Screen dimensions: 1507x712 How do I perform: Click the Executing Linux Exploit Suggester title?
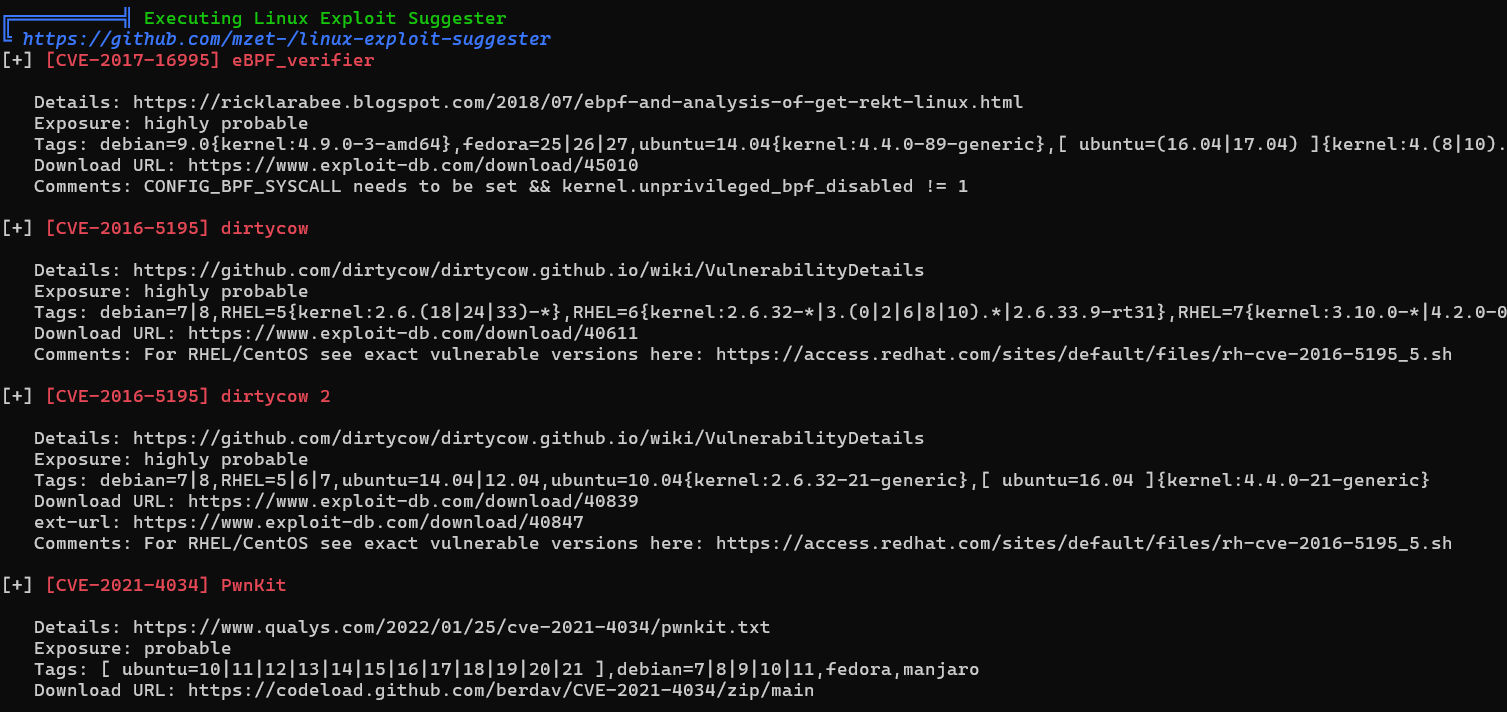(x=325, y=18)
